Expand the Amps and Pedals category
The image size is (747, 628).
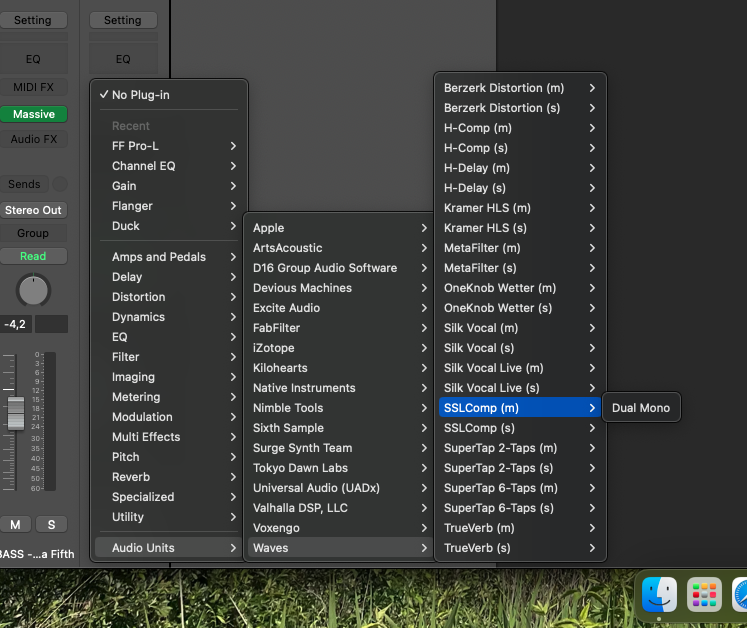point(169,257)
